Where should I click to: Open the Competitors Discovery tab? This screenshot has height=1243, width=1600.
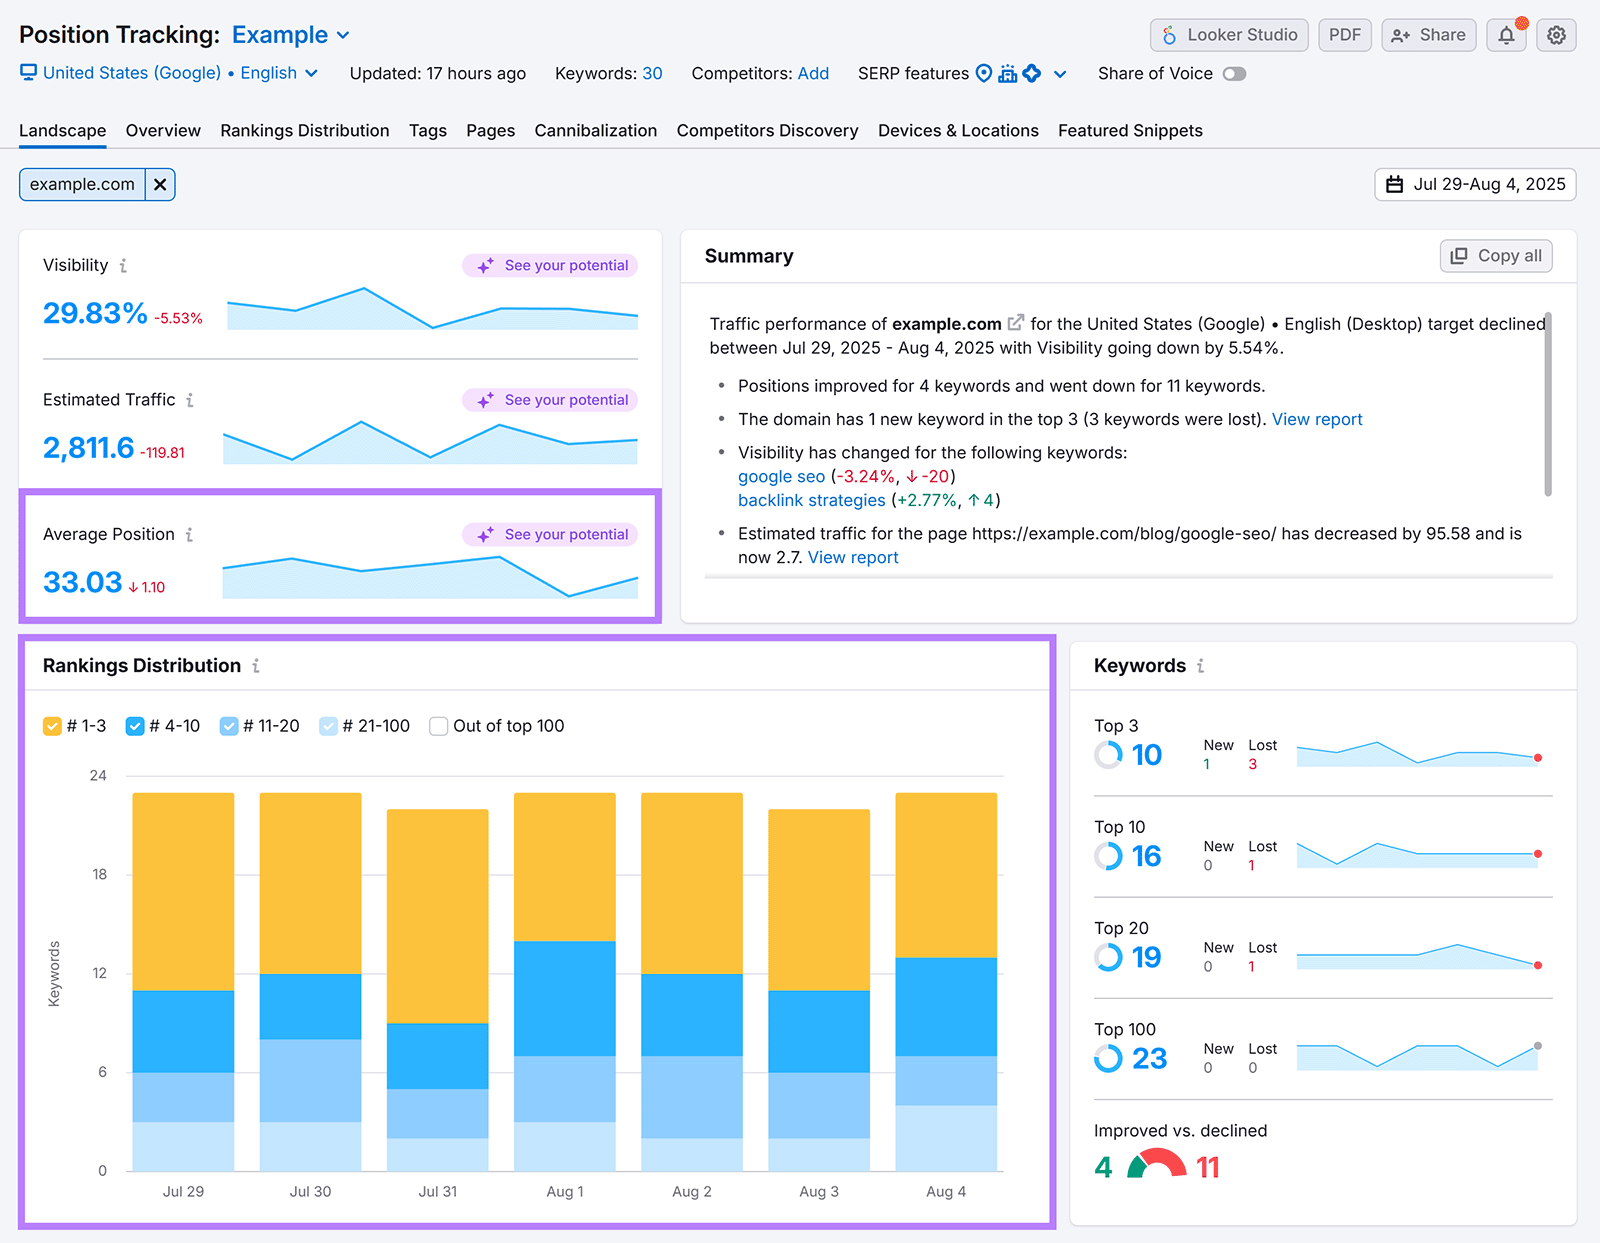click(767, 130)
